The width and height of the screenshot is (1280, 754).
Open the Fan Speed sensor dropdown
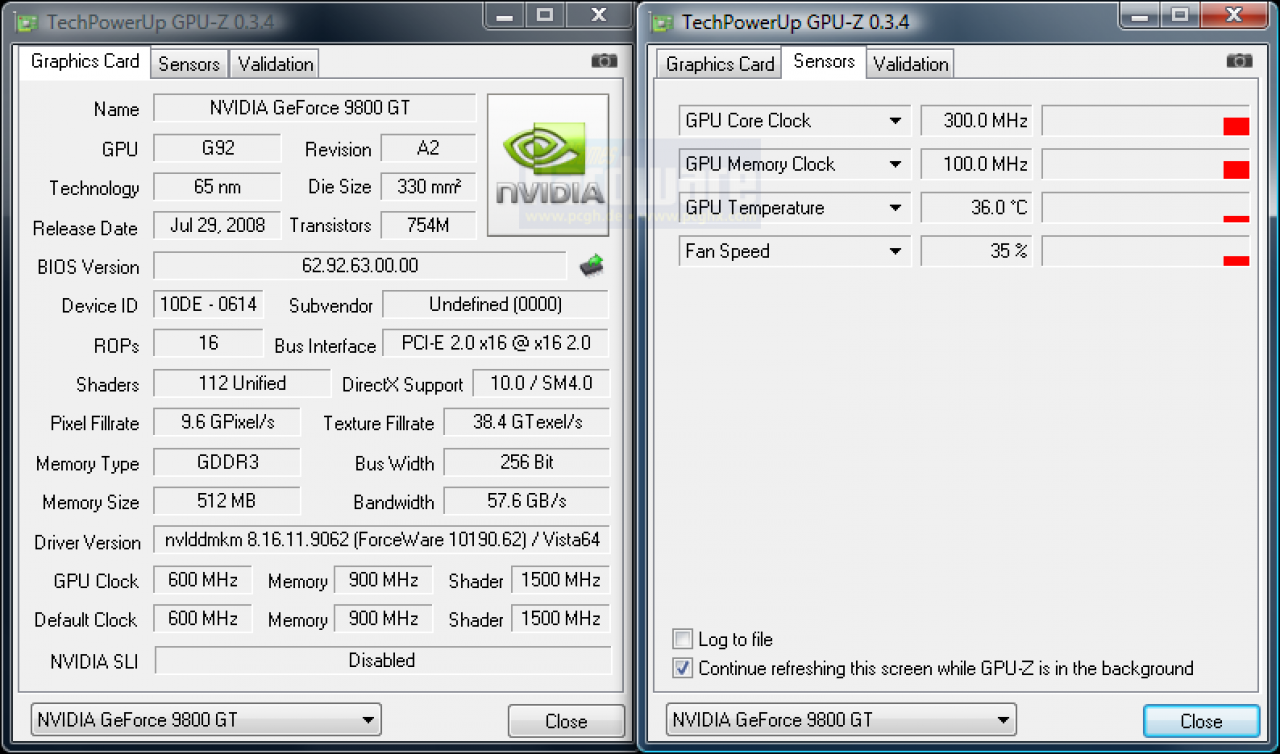895,252
